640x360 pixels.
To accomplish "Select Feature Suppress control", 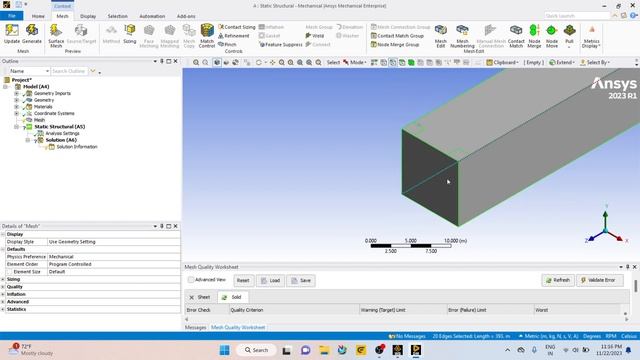I will click(x=281, y=44).
